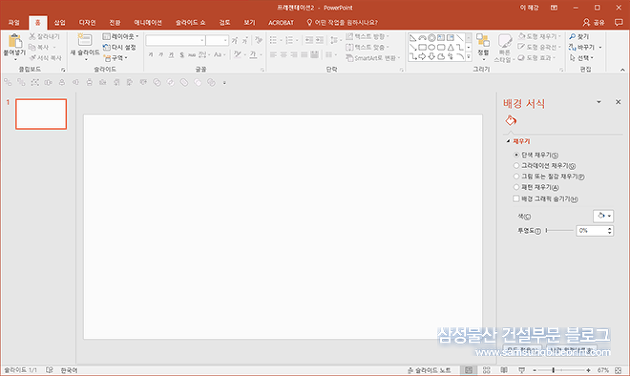The height and width of the screenshot is (376, 630).
Task: Open Quick Styles (빠른 스타일) gallery
Action: [505, 48]
